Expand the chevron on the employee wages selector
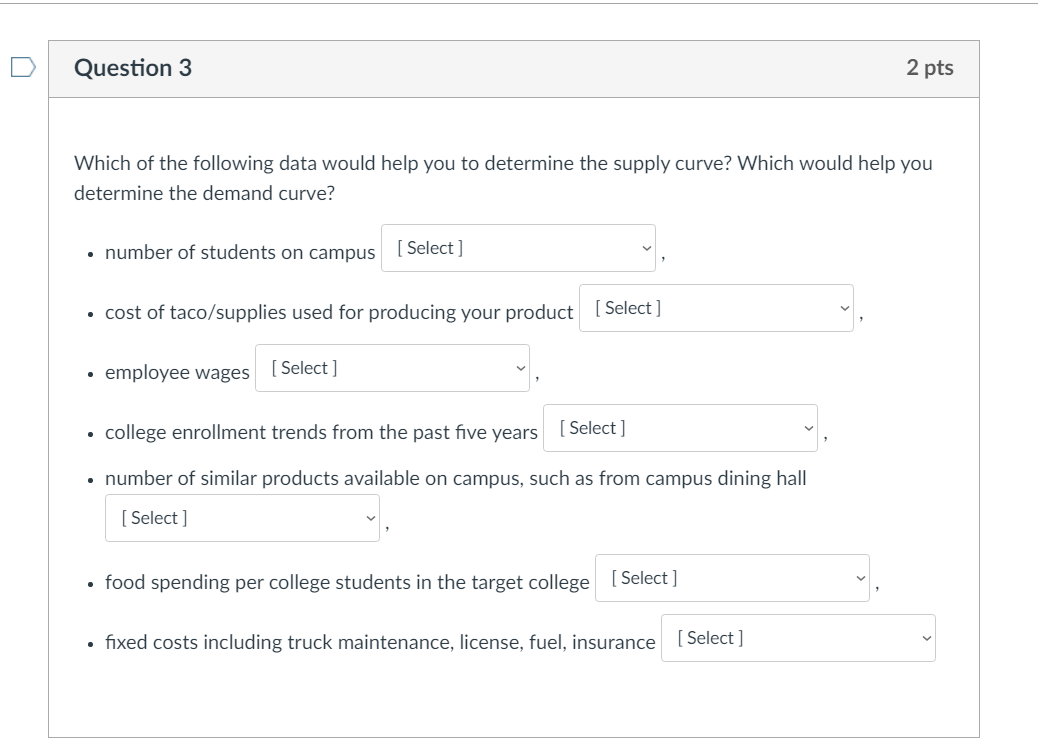1045x755 pixels. 520,367
